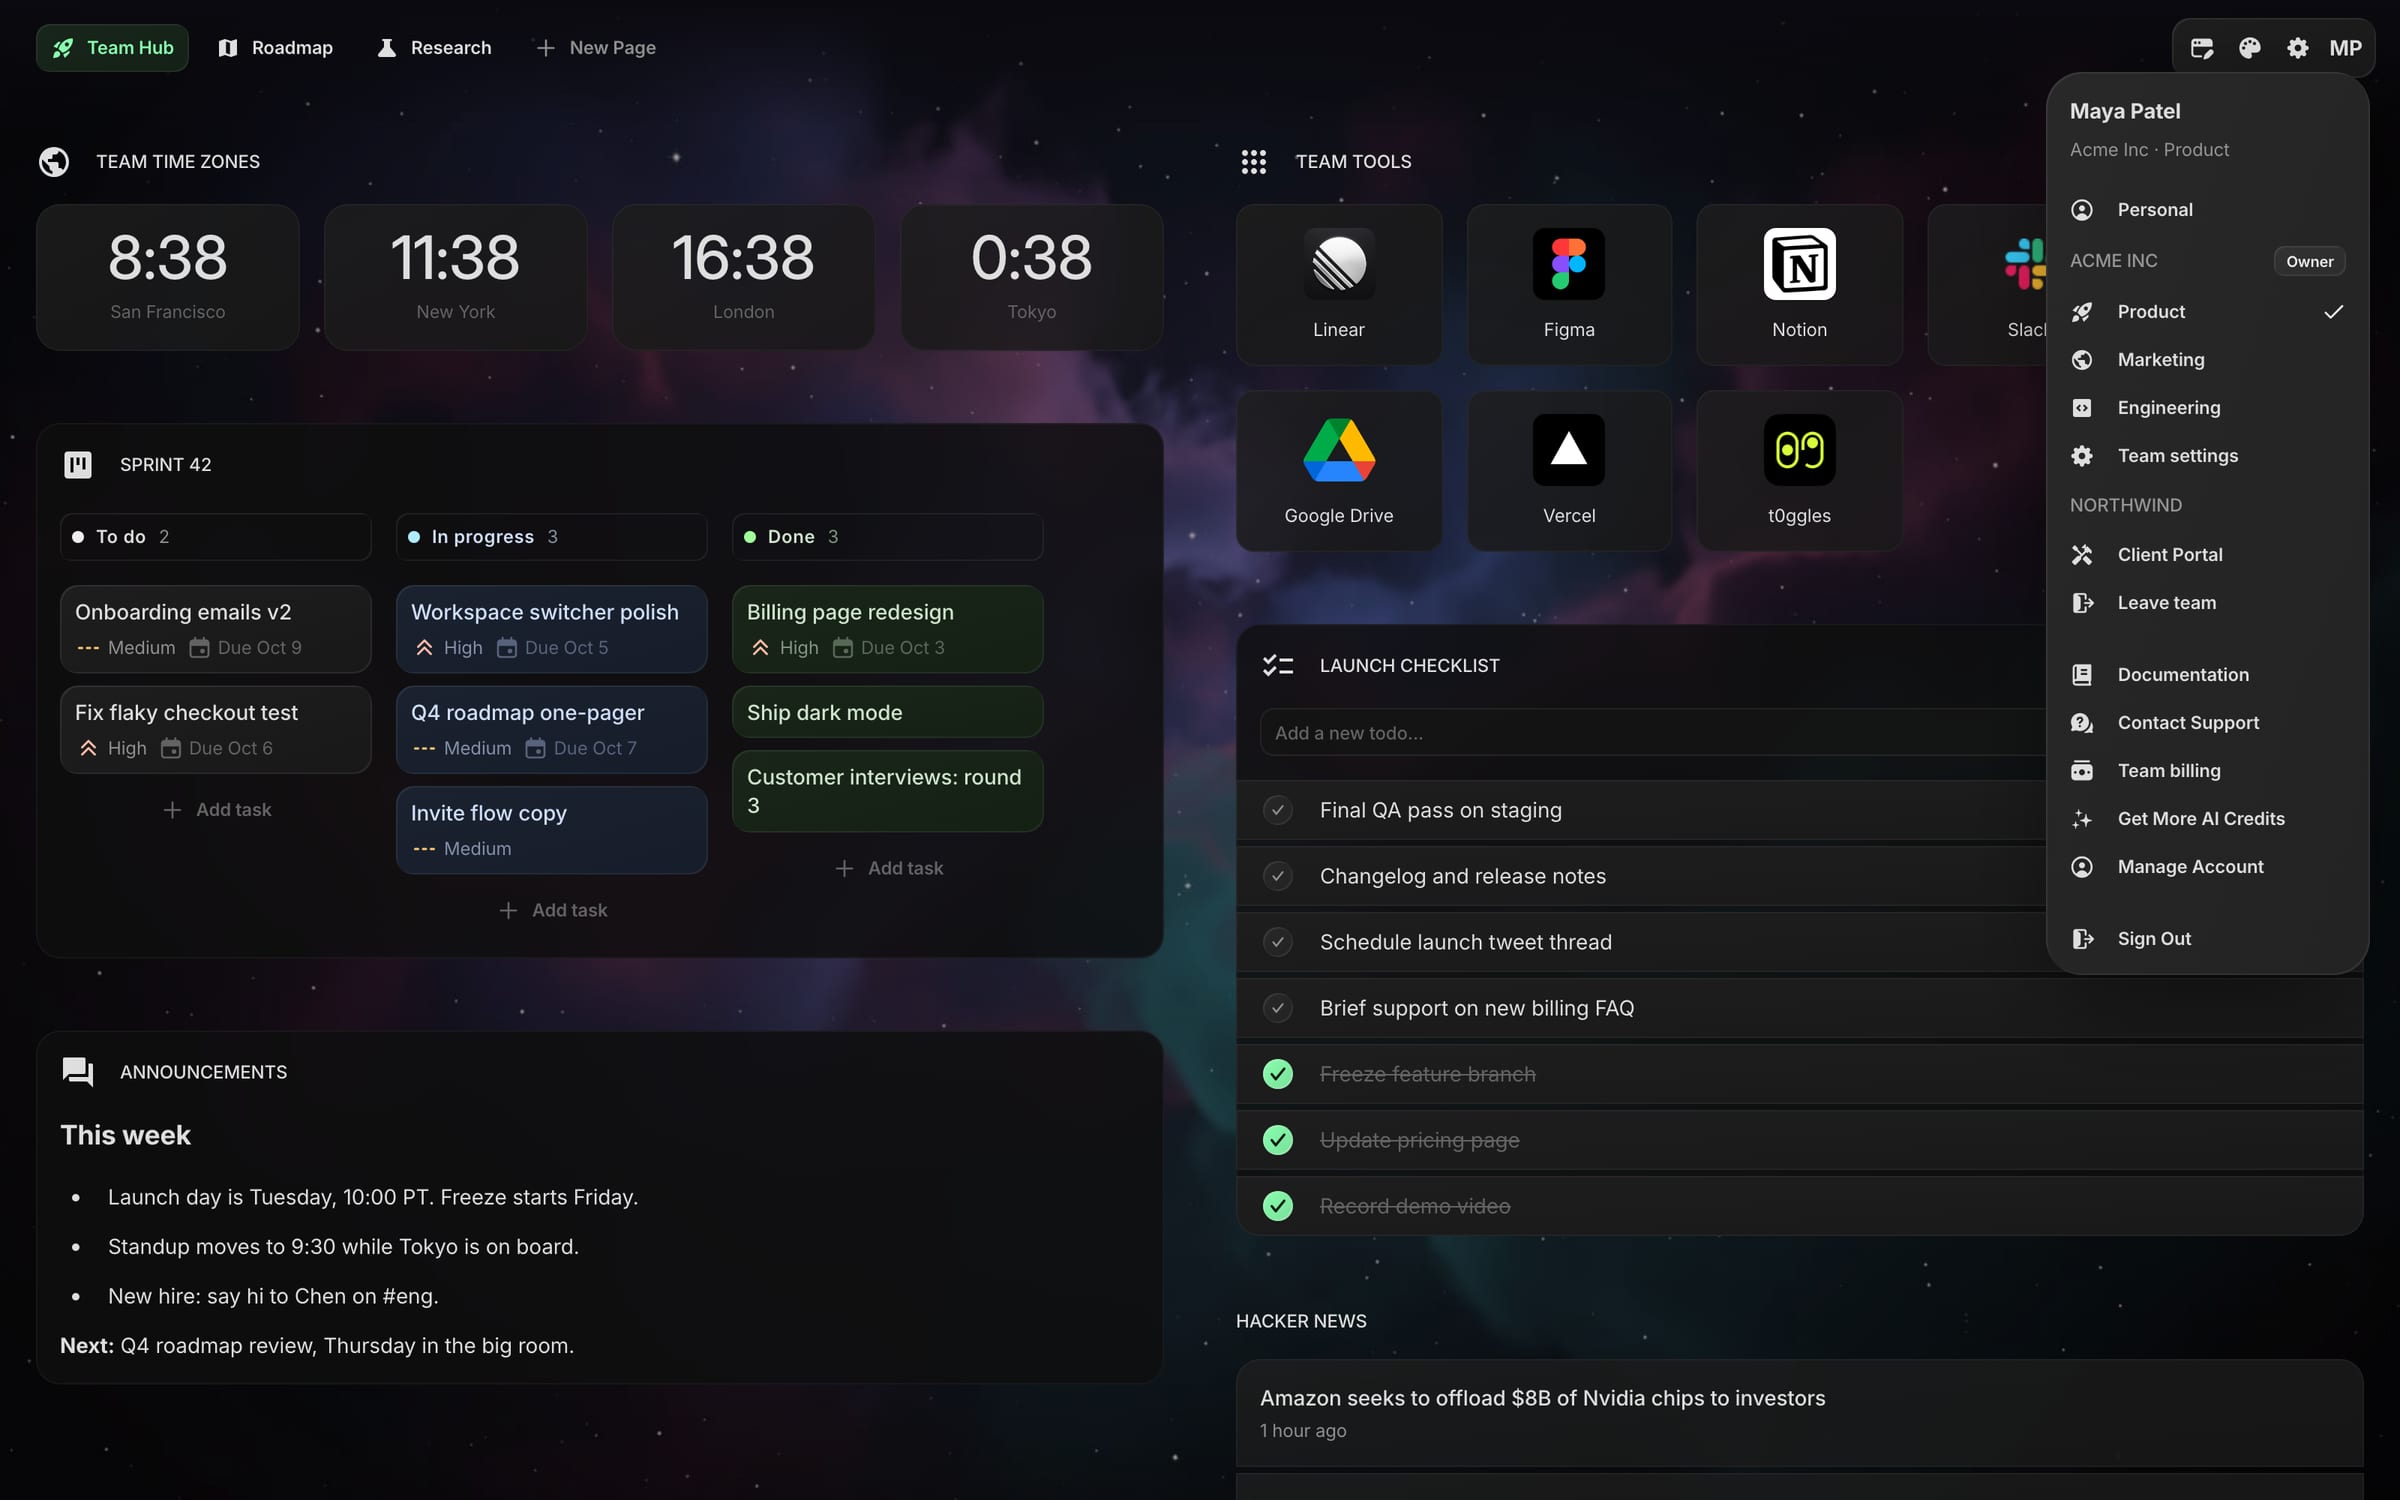Create a New Page
This screenshot has height=1500, width=2400.
pos(596,48)
